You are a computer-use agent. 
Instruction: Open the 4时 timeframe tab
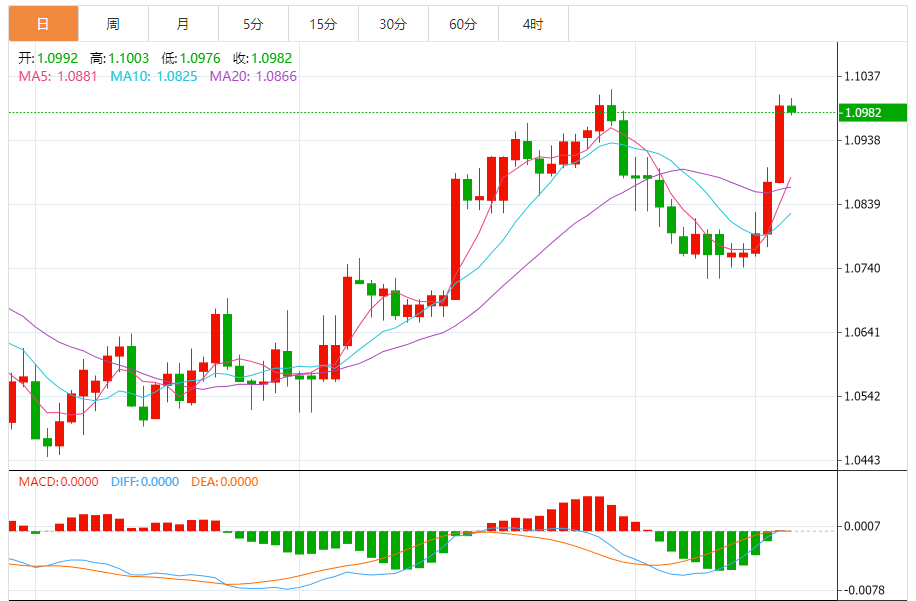(x=534, y=24)
